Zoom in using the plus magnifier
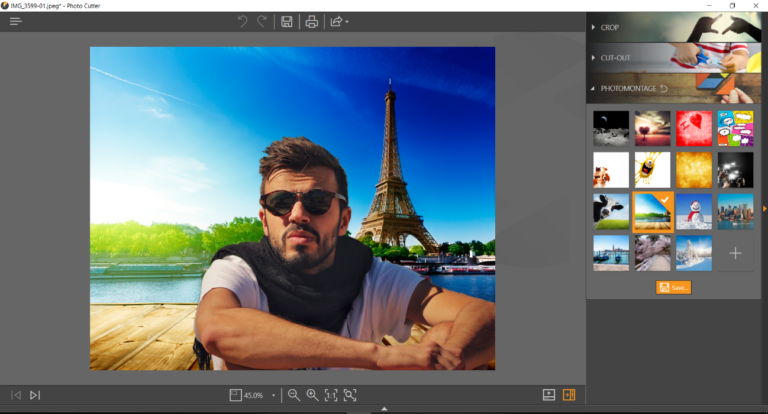The width and height of the screenshot is (768, 414). click(312, 395)
